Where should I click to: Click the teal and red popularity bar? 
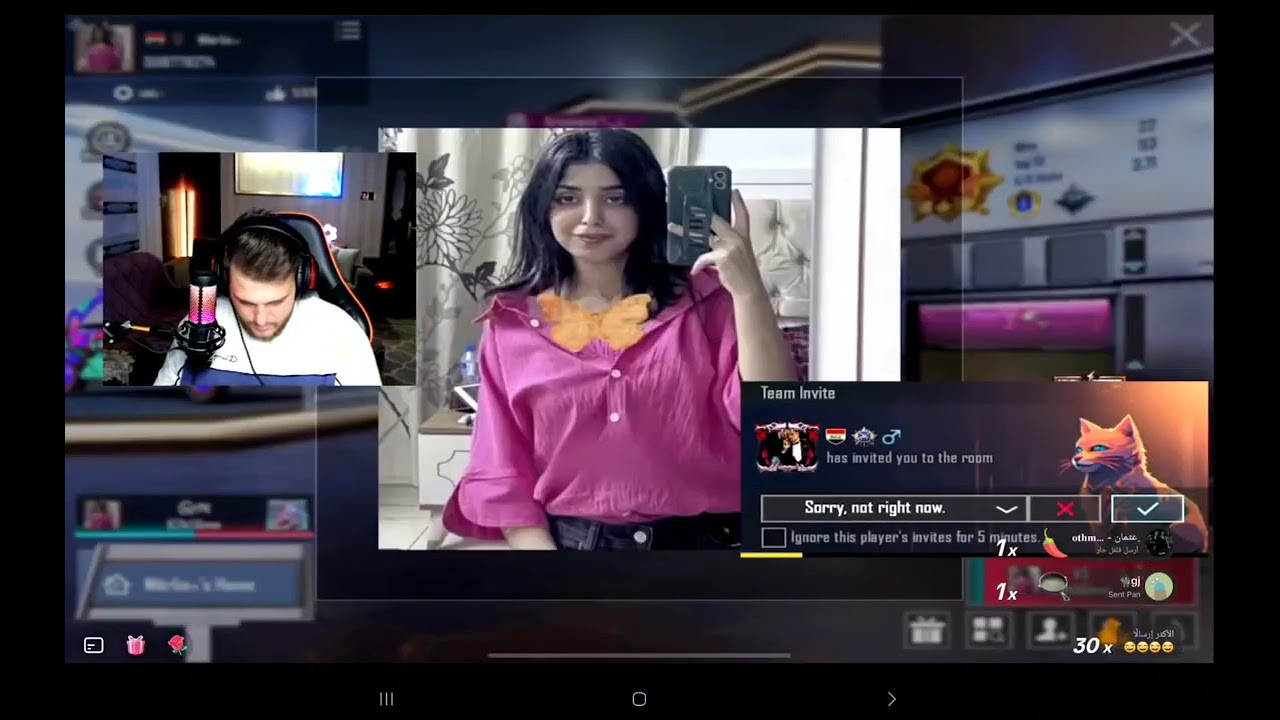194,534
